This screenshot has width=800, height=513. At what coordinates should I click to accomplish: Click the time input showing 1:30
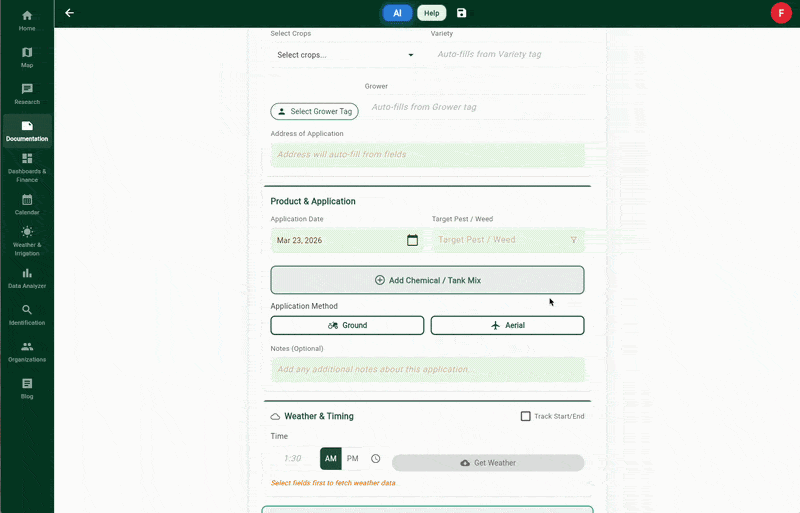[x=293, y=458]
